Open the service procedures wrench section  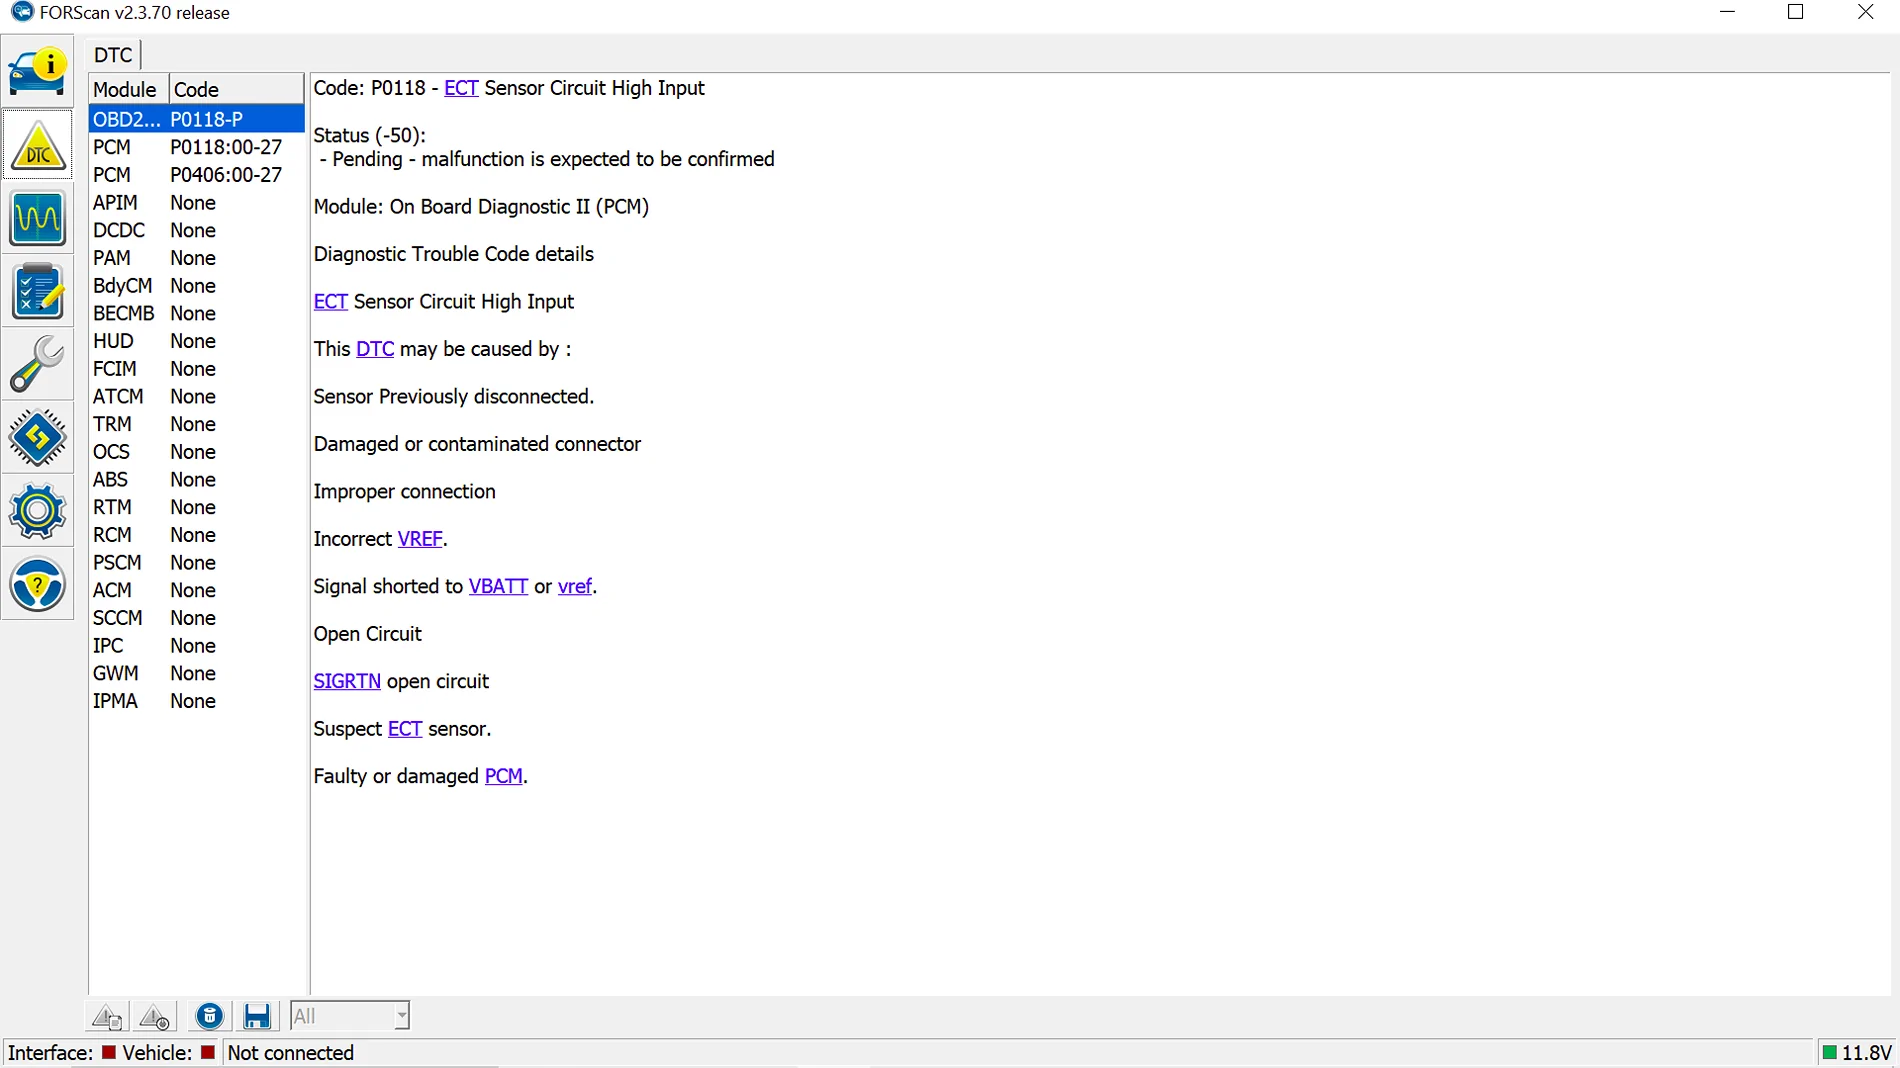38,364
